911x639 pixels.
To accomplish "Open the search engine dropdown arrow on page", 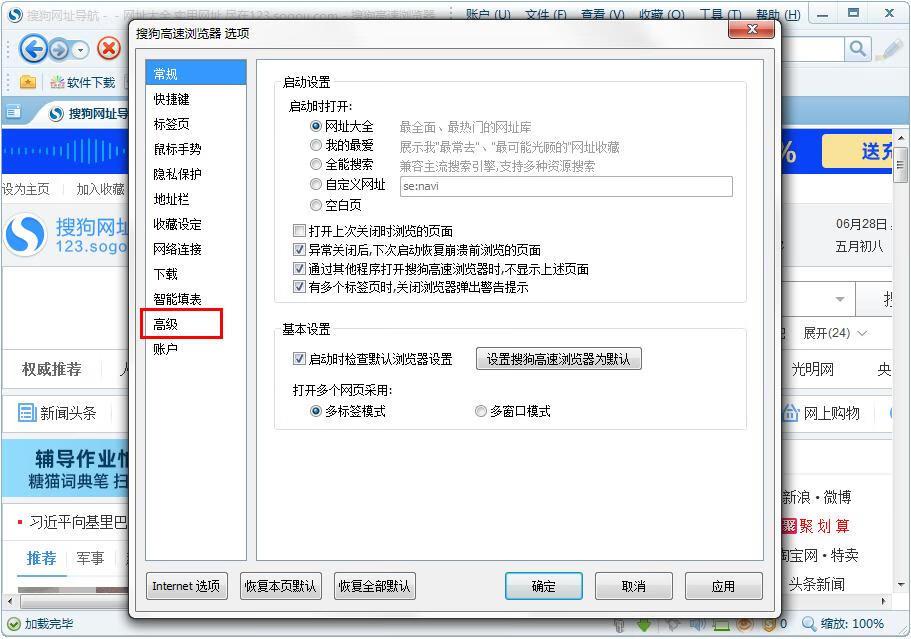I will click(x=840, y=300).
